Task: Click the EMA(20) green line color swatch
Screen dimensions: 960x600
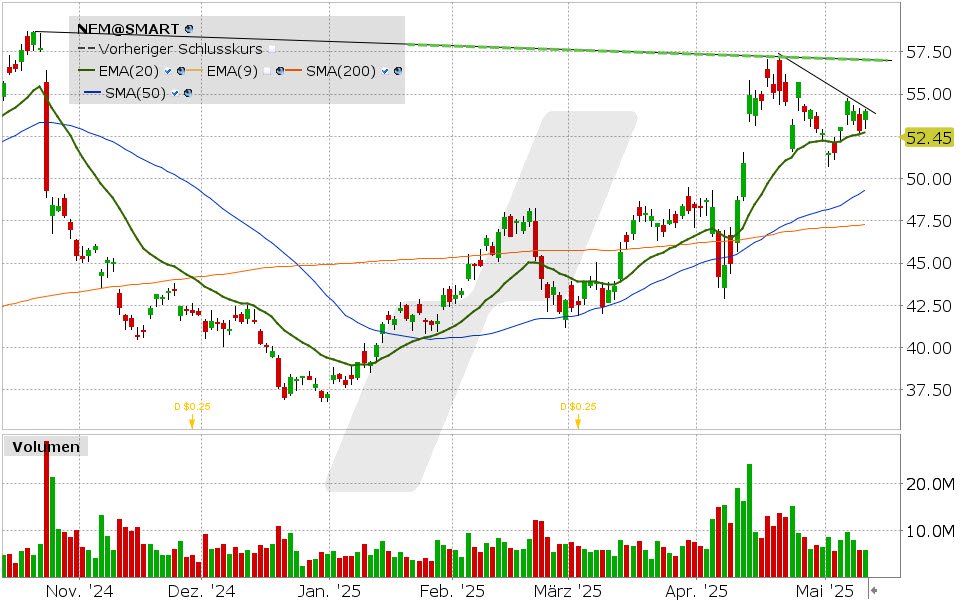Action: [87, 71]
